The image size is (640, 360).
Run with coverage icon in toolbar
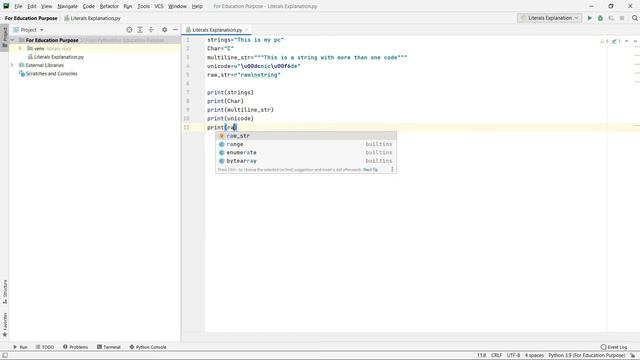[x=611, y=18]
